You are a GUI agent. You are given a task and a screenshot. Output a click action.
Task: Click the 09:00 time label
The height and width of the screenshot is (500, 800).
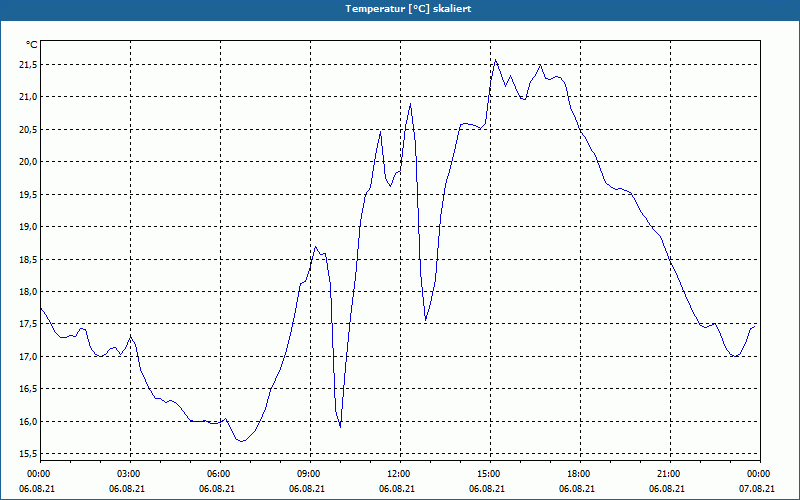click(310, 474)
